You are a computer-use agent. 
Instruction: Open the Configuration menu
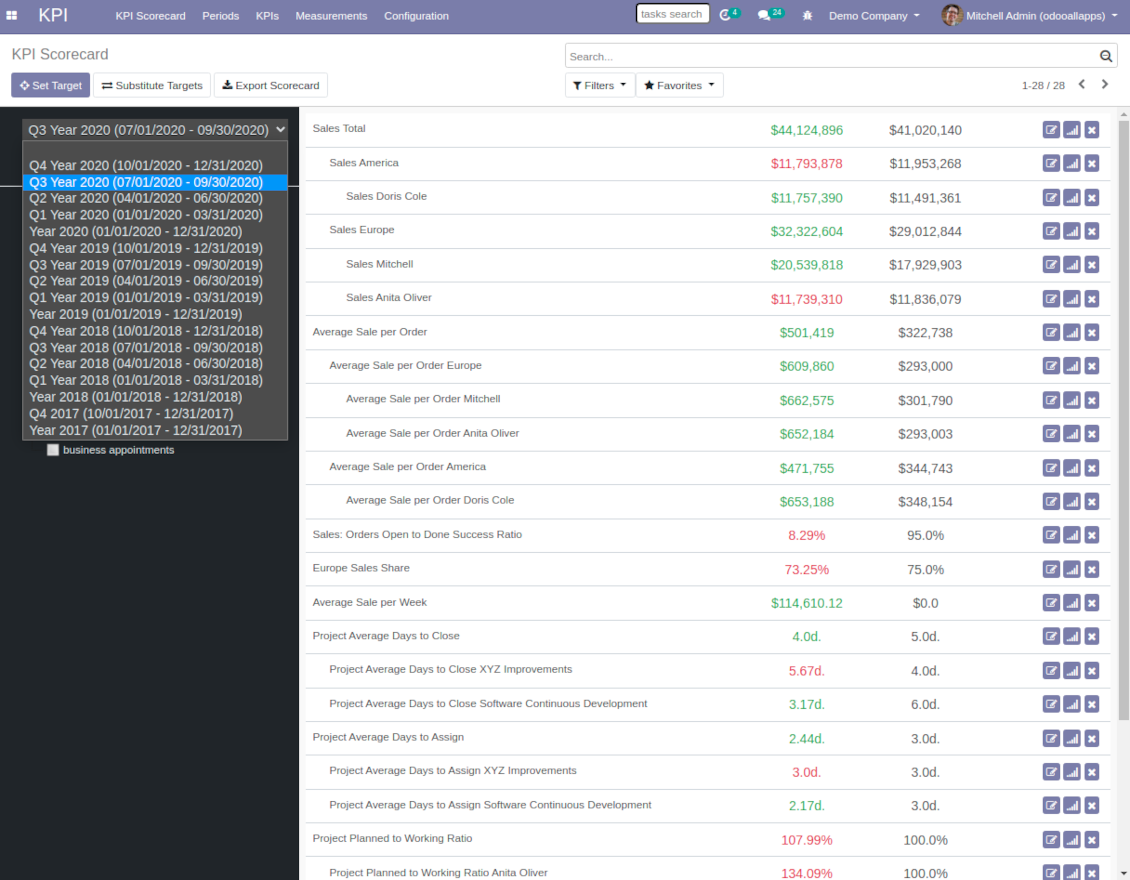(416, 15)
